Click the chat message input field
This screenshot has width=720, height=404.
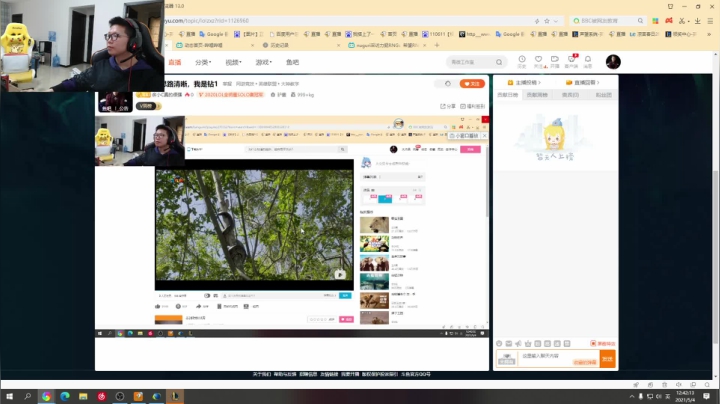557,359
